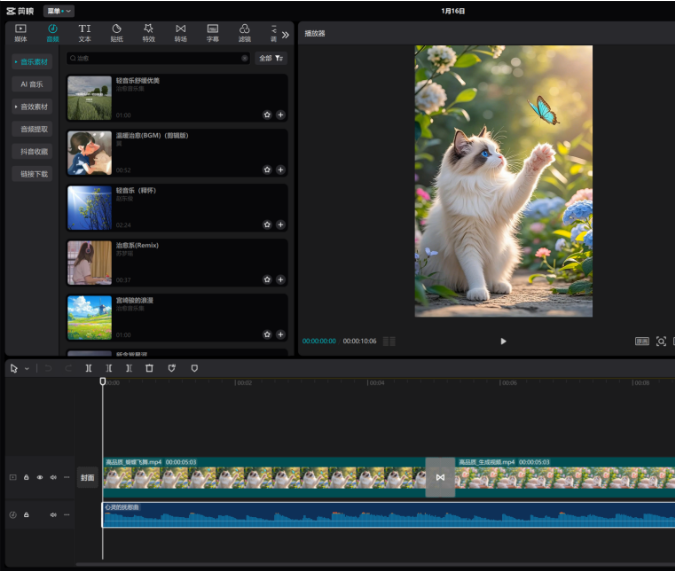This screenshot has height=571, width=675.
Task: Expand the 音效素材 category in sidebar
Action: [x=33, y=106]
